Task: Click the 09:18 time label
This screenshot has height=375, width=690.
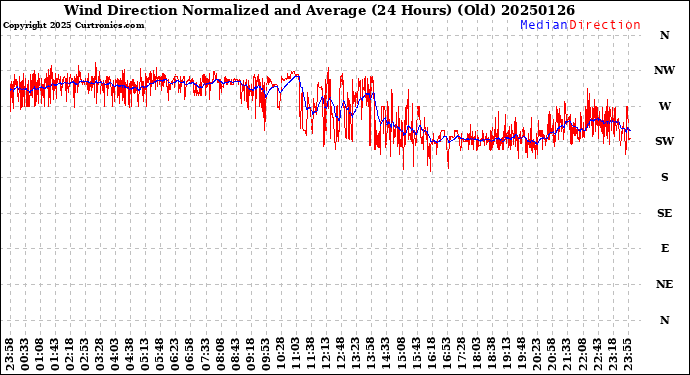Action: 251,355
